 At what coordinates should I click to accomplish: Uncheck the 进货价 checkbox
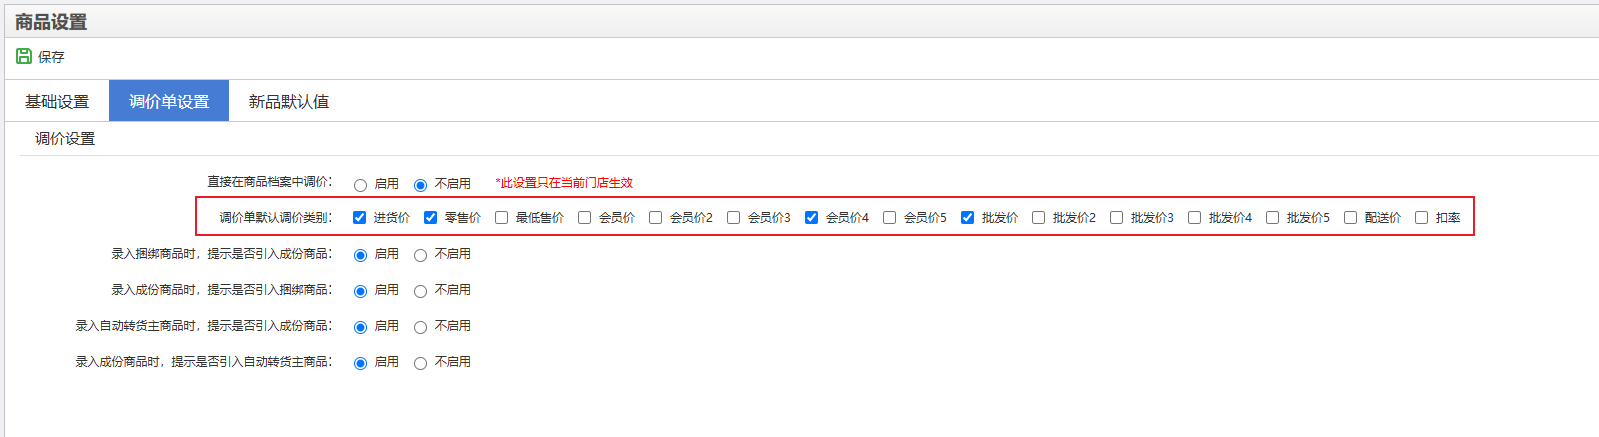[x=359, y=217]
